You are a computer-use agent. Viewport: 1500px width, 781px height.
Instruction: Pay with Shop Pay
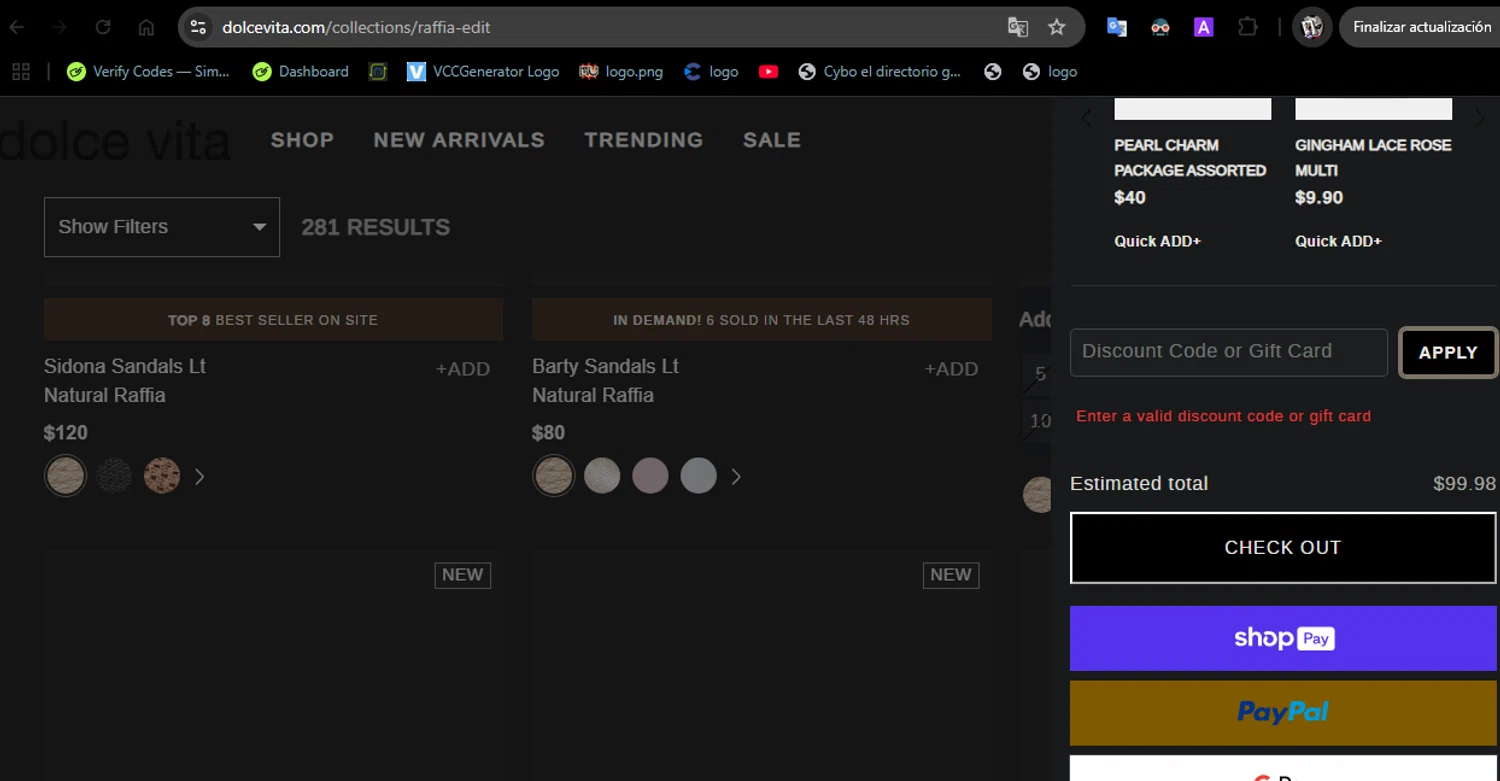[1283, 638]
